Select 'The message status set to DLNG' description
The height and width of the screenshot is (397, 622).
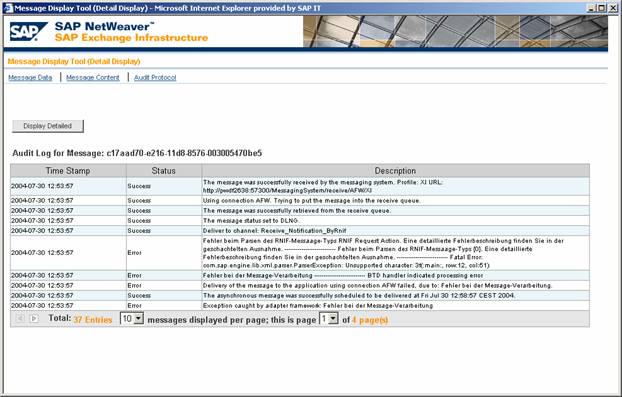coord(251,221)
